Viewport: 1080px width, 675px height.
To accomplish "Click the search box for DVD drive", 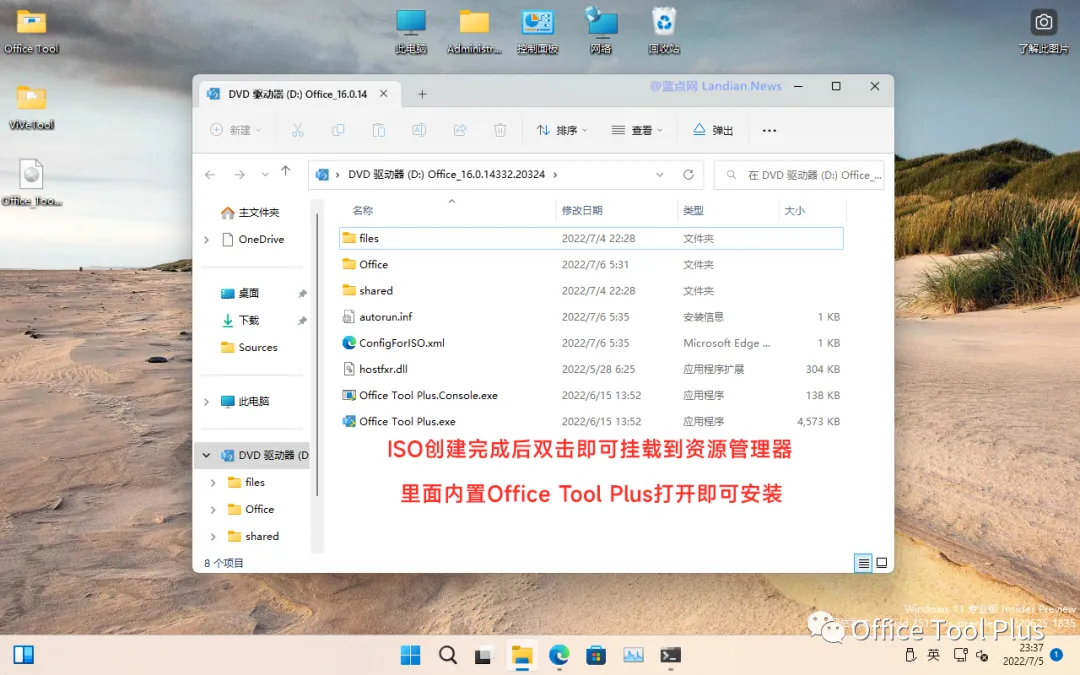I will tap(799, 175).
